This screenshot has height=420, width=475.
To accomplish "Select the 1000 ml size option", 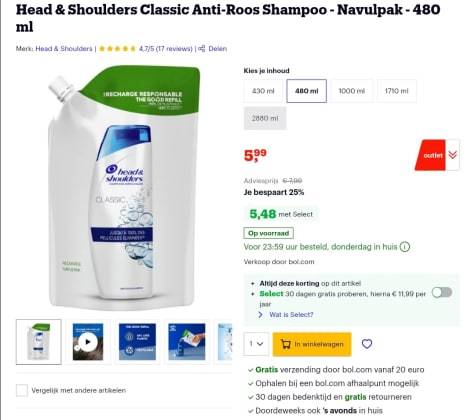I will [x=352, y=91].
